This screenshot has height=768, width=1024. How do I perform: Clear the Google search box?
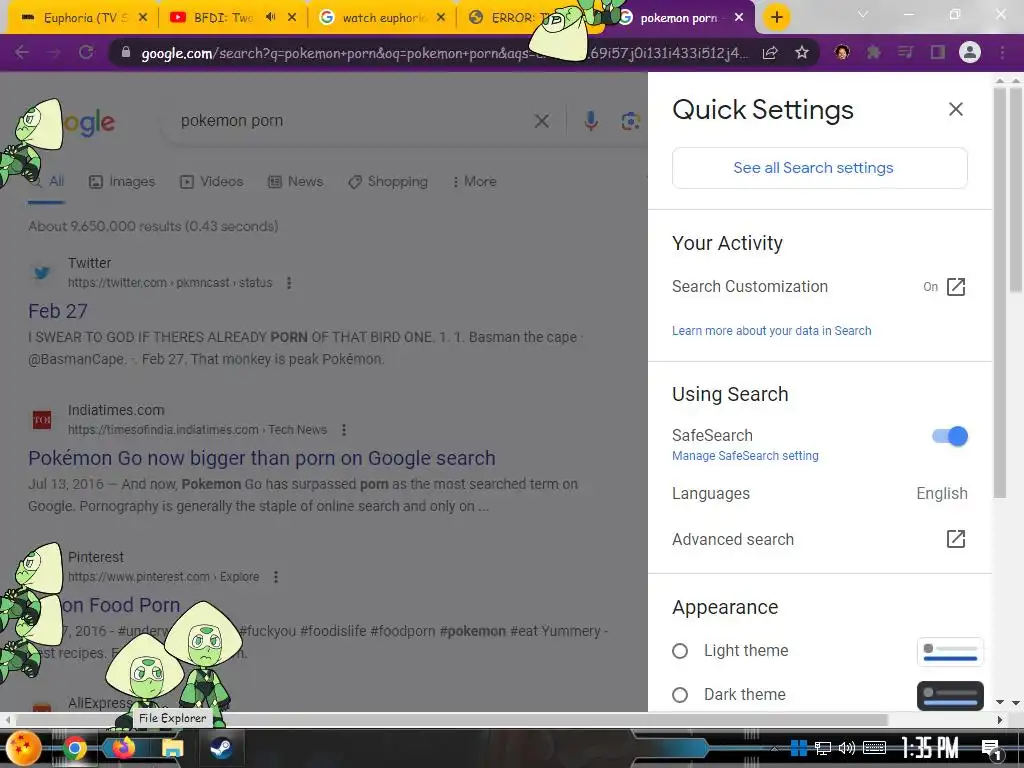[x=541, y=121]
